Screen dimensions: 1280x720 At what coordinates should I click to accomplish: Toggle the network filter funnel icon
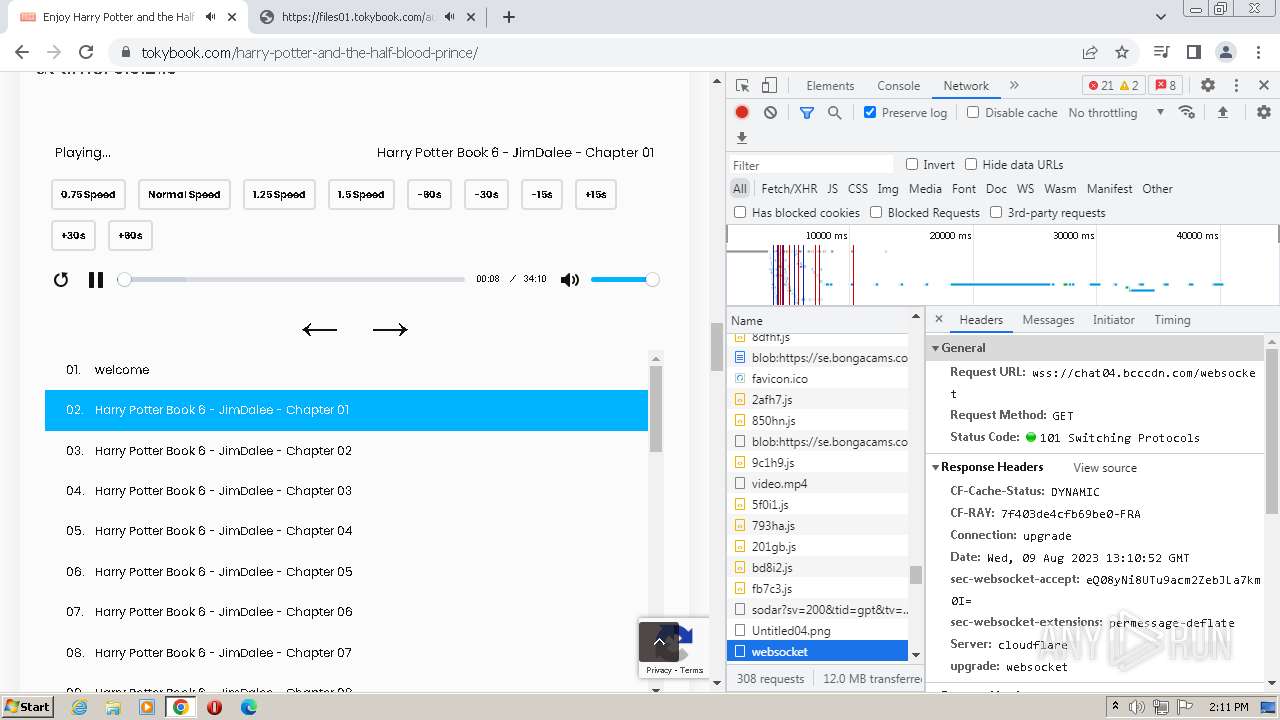807,113
